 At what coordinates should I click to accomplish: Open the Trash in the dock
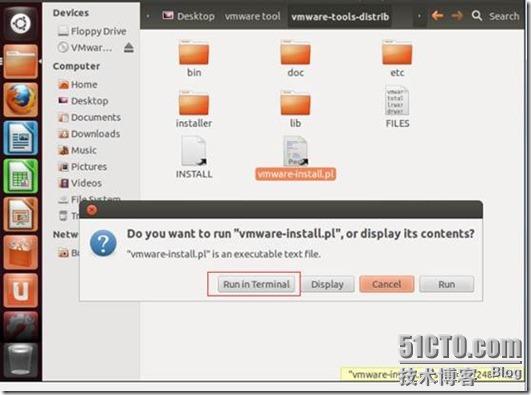tap(20, 360)
